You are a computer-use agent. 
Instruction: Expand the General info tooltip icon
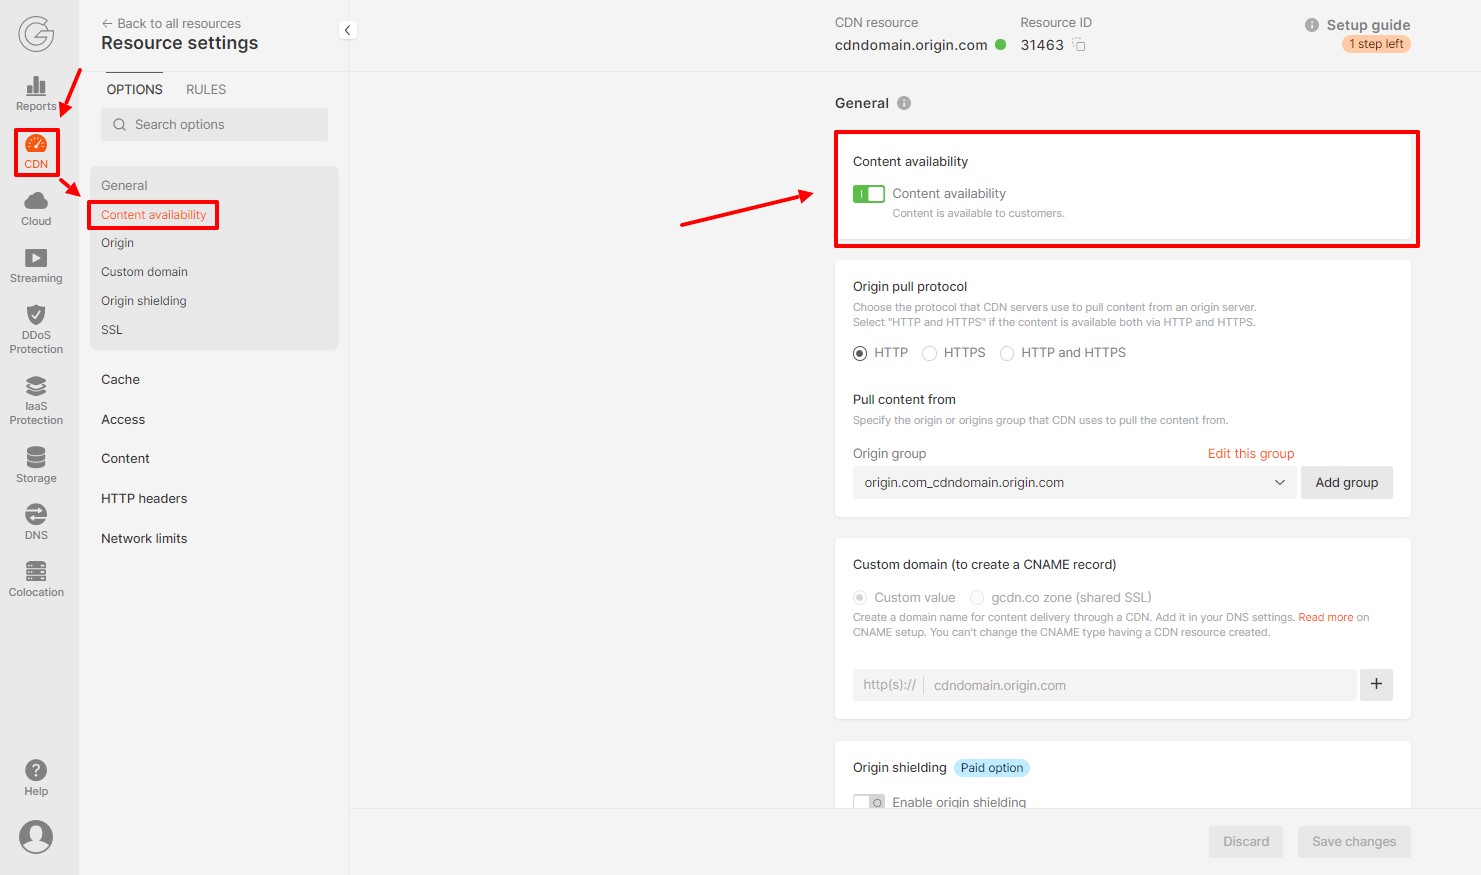click(x=906, y=102)
